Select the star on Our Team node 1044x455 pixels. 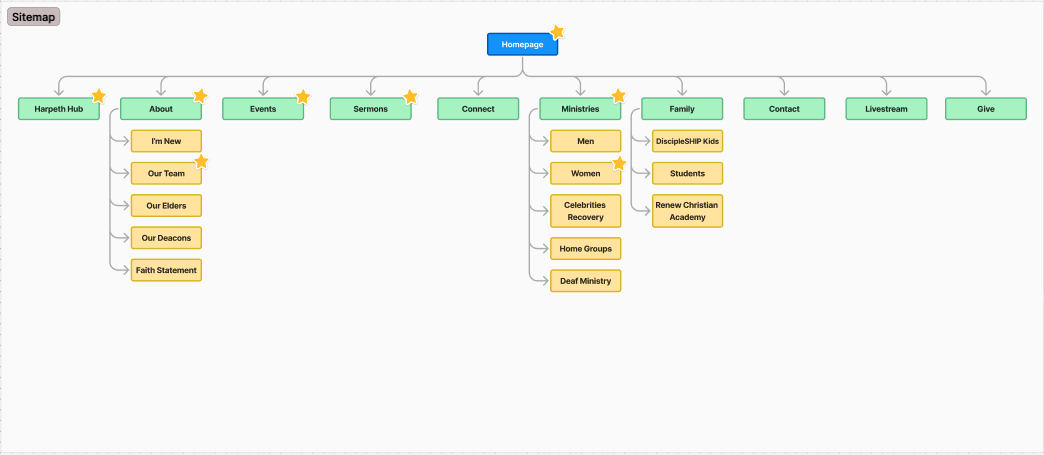point(201,161)
